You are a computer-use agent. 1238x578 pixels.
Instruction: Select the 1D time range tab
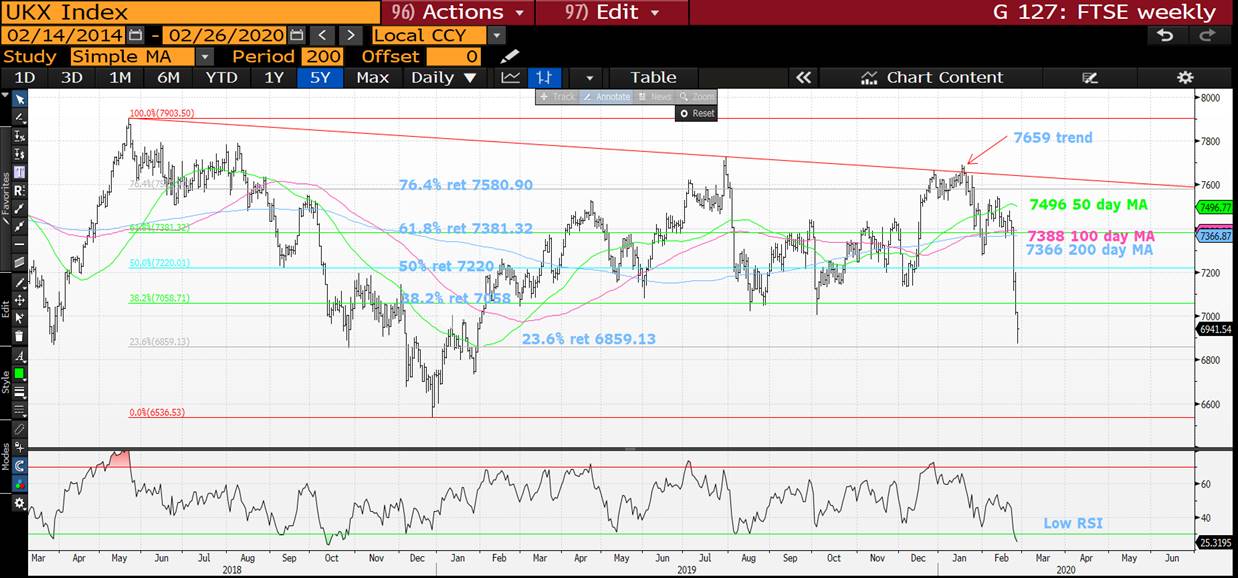click(24, 77)
